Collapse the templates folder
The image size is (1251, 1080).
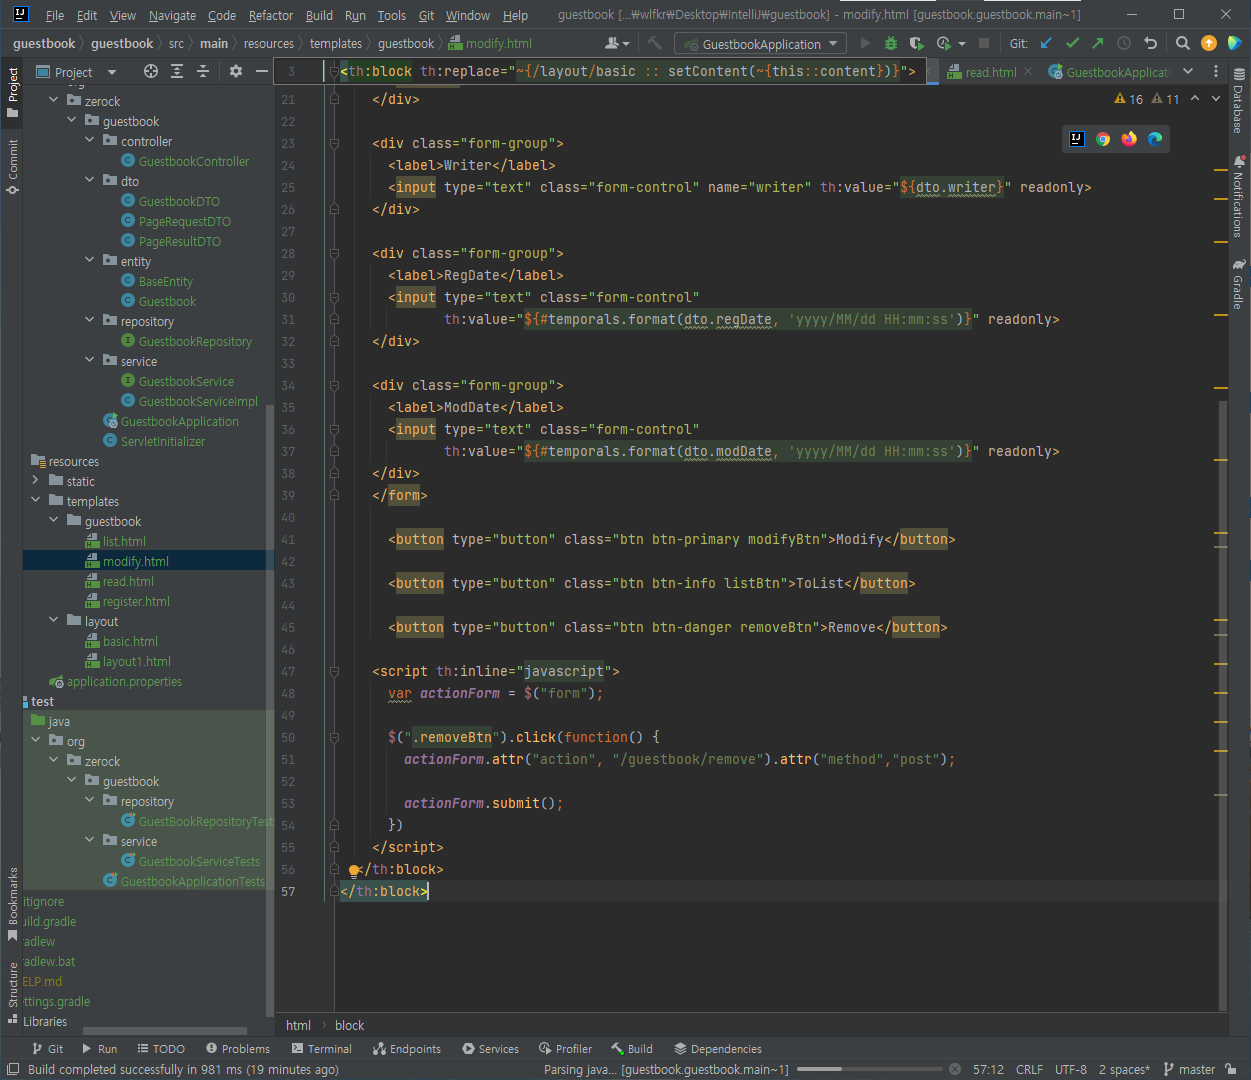tap(35, 501)
